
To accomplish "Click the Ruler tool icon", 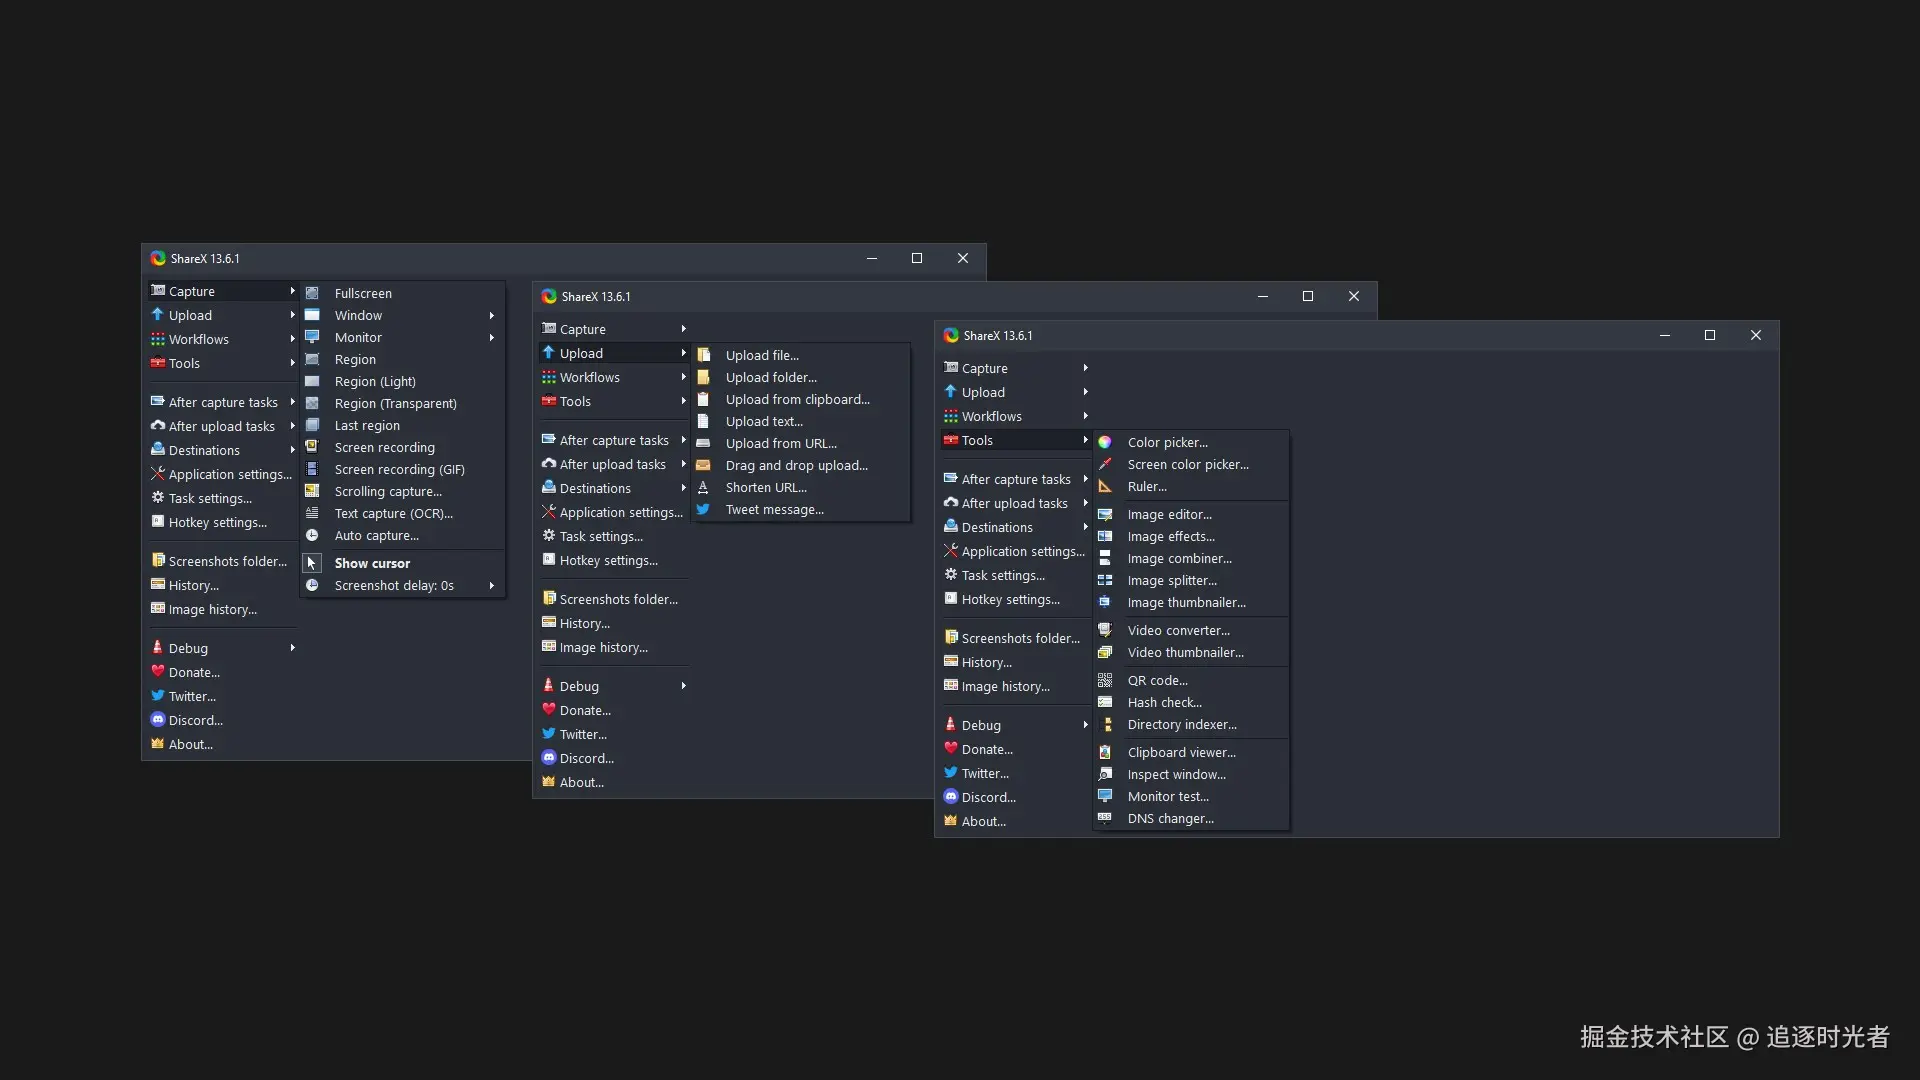I will (1105, 486).
